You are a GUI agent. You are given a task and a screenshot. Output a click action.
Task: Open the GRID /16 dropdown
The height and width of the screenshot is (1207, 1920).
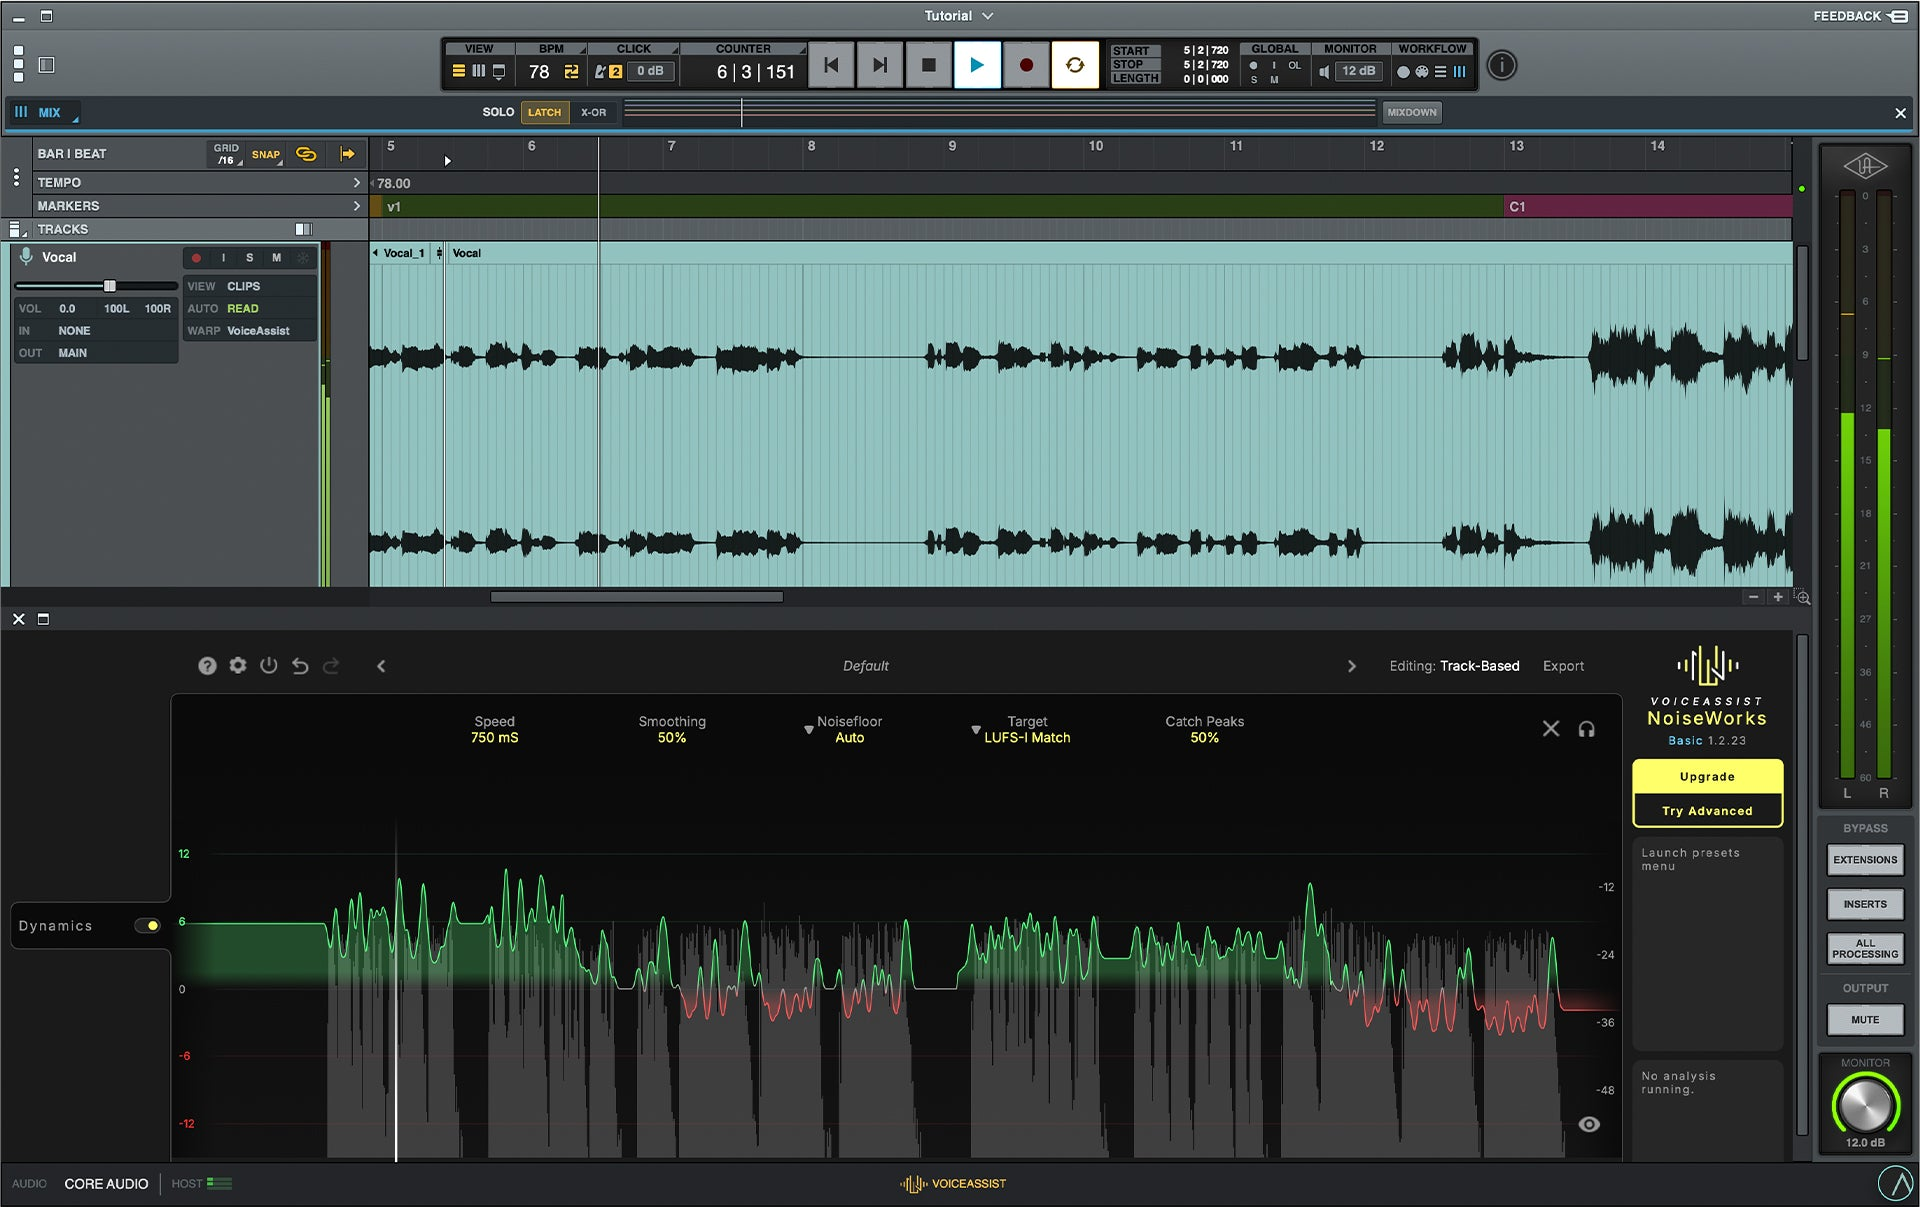coord(227,154)
